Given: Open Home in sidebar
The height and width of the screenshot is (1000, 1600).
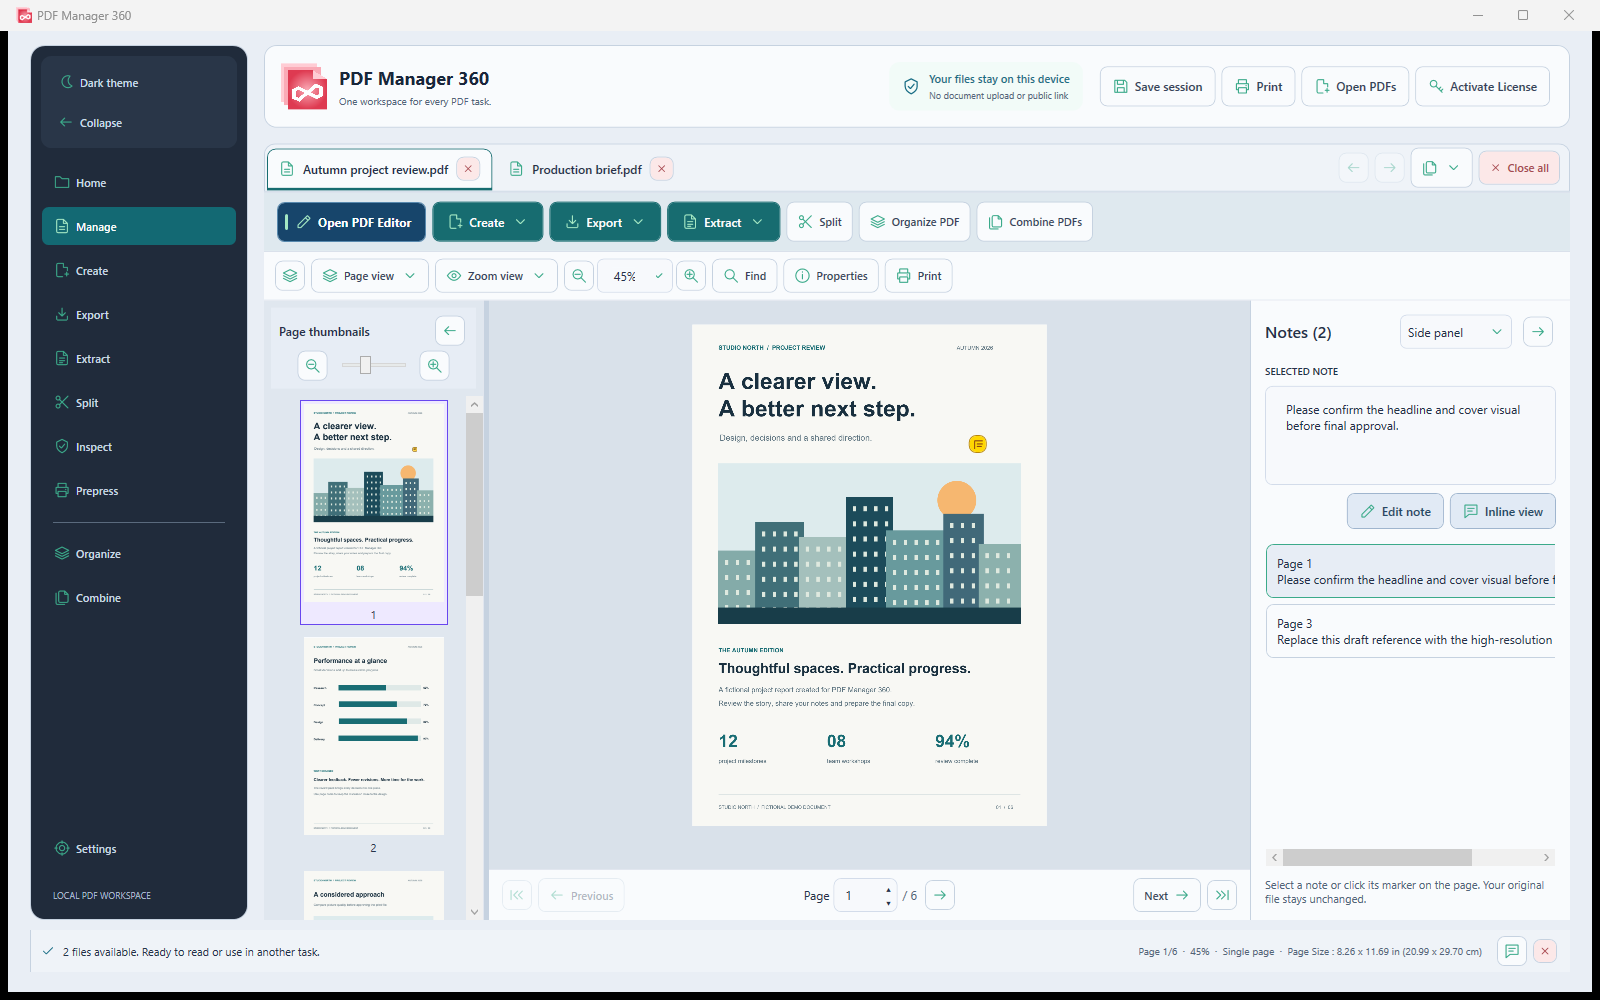Looking at the screenshot, I should point(139,183).
